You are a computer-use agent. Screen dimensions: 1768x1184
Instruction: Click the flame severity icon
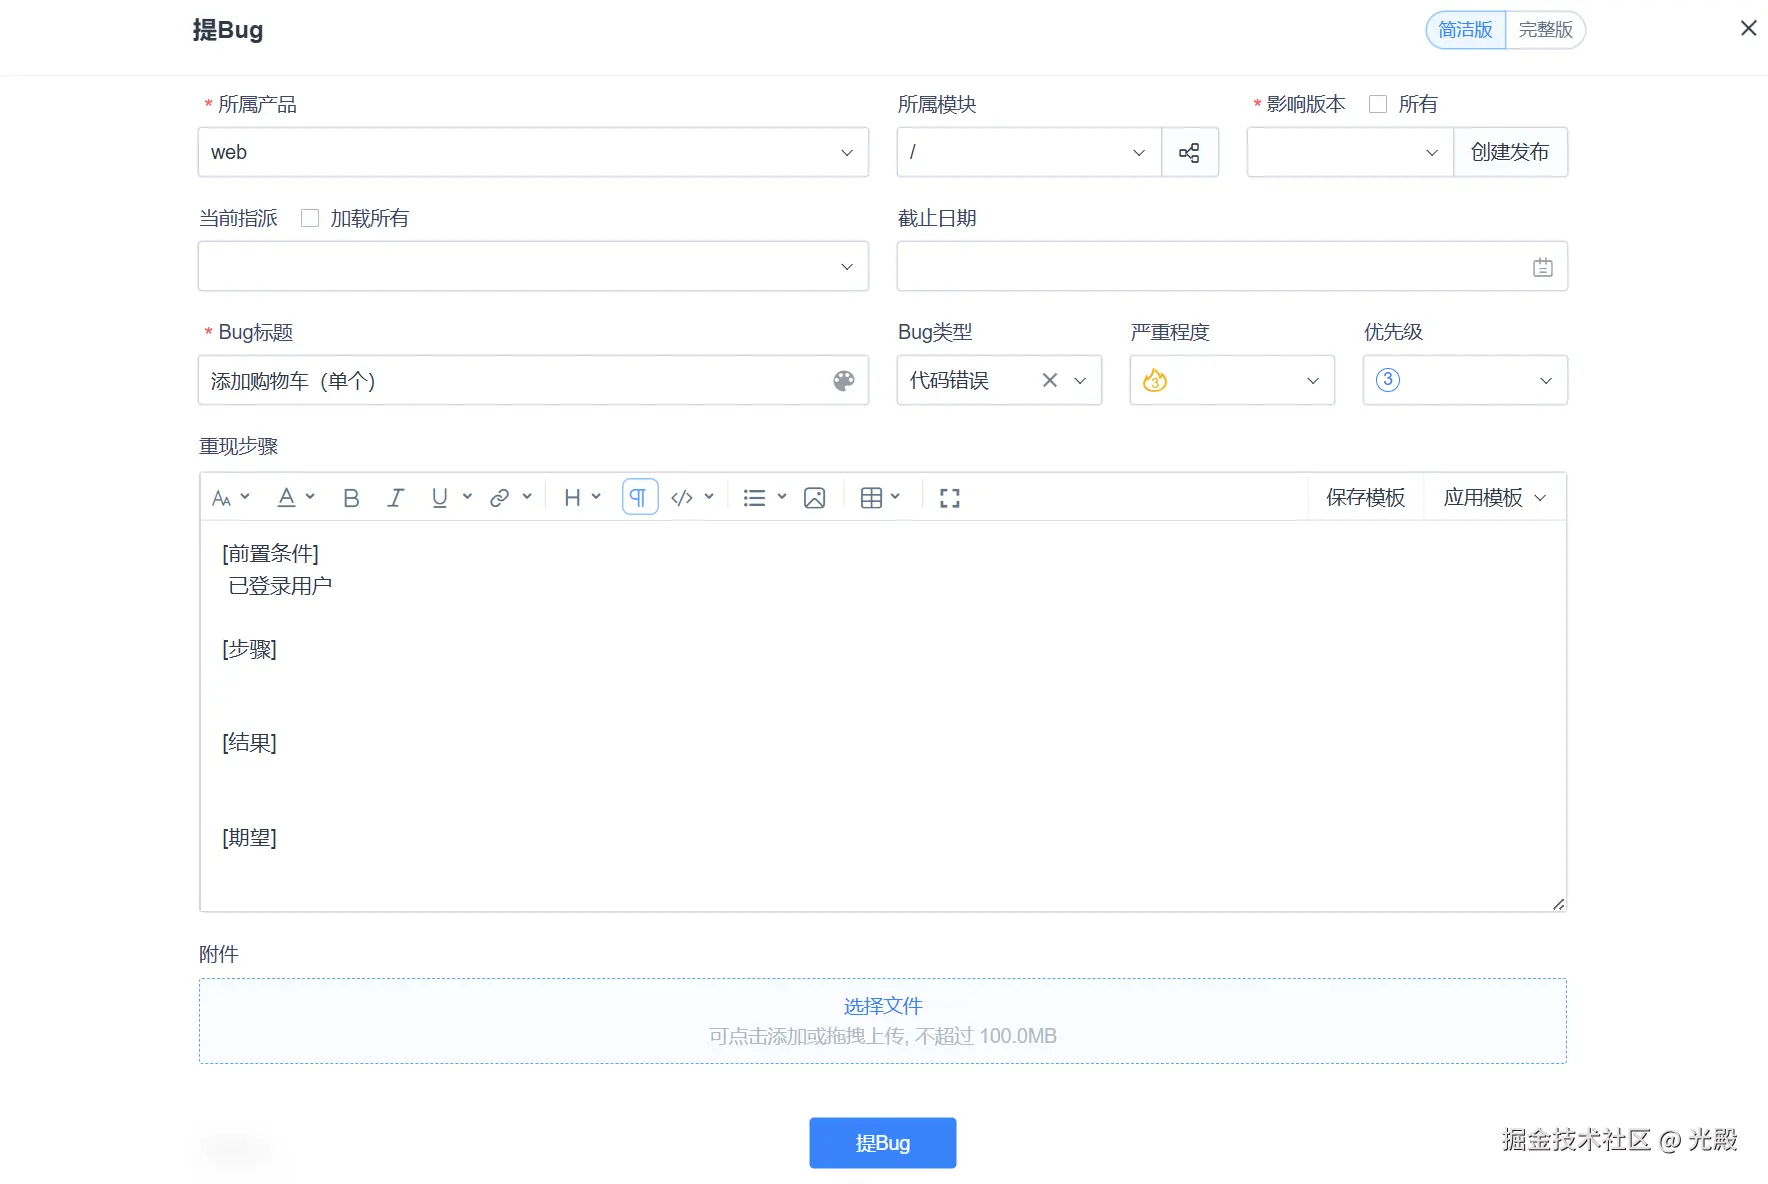tap(1155, 380)
